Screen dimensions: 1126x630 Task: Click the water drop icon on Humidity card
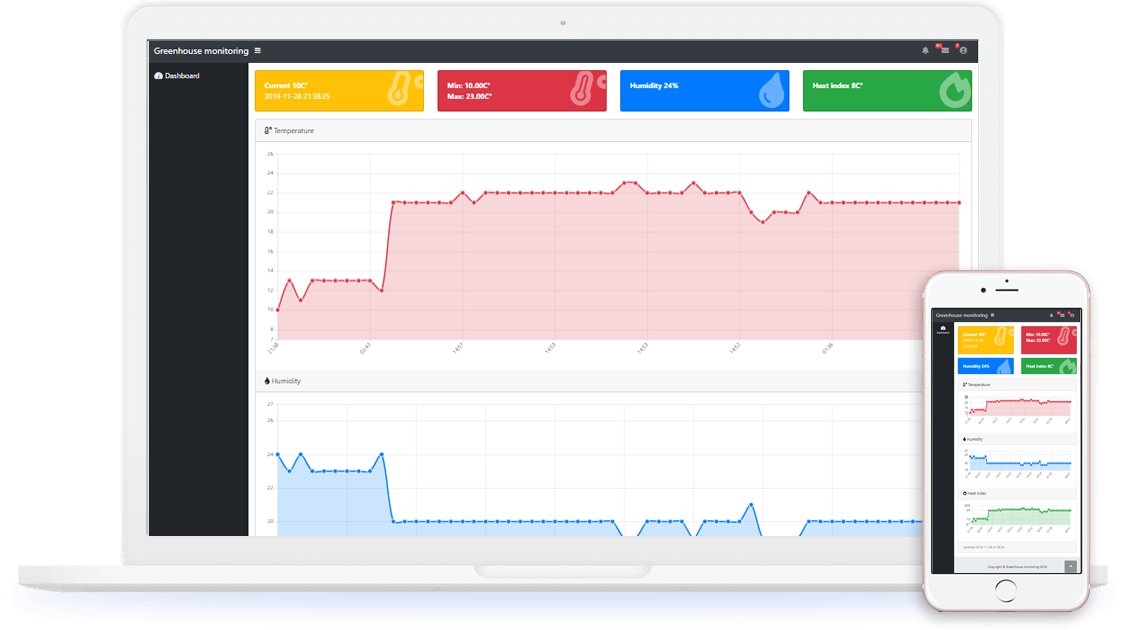tap(770, 91)
